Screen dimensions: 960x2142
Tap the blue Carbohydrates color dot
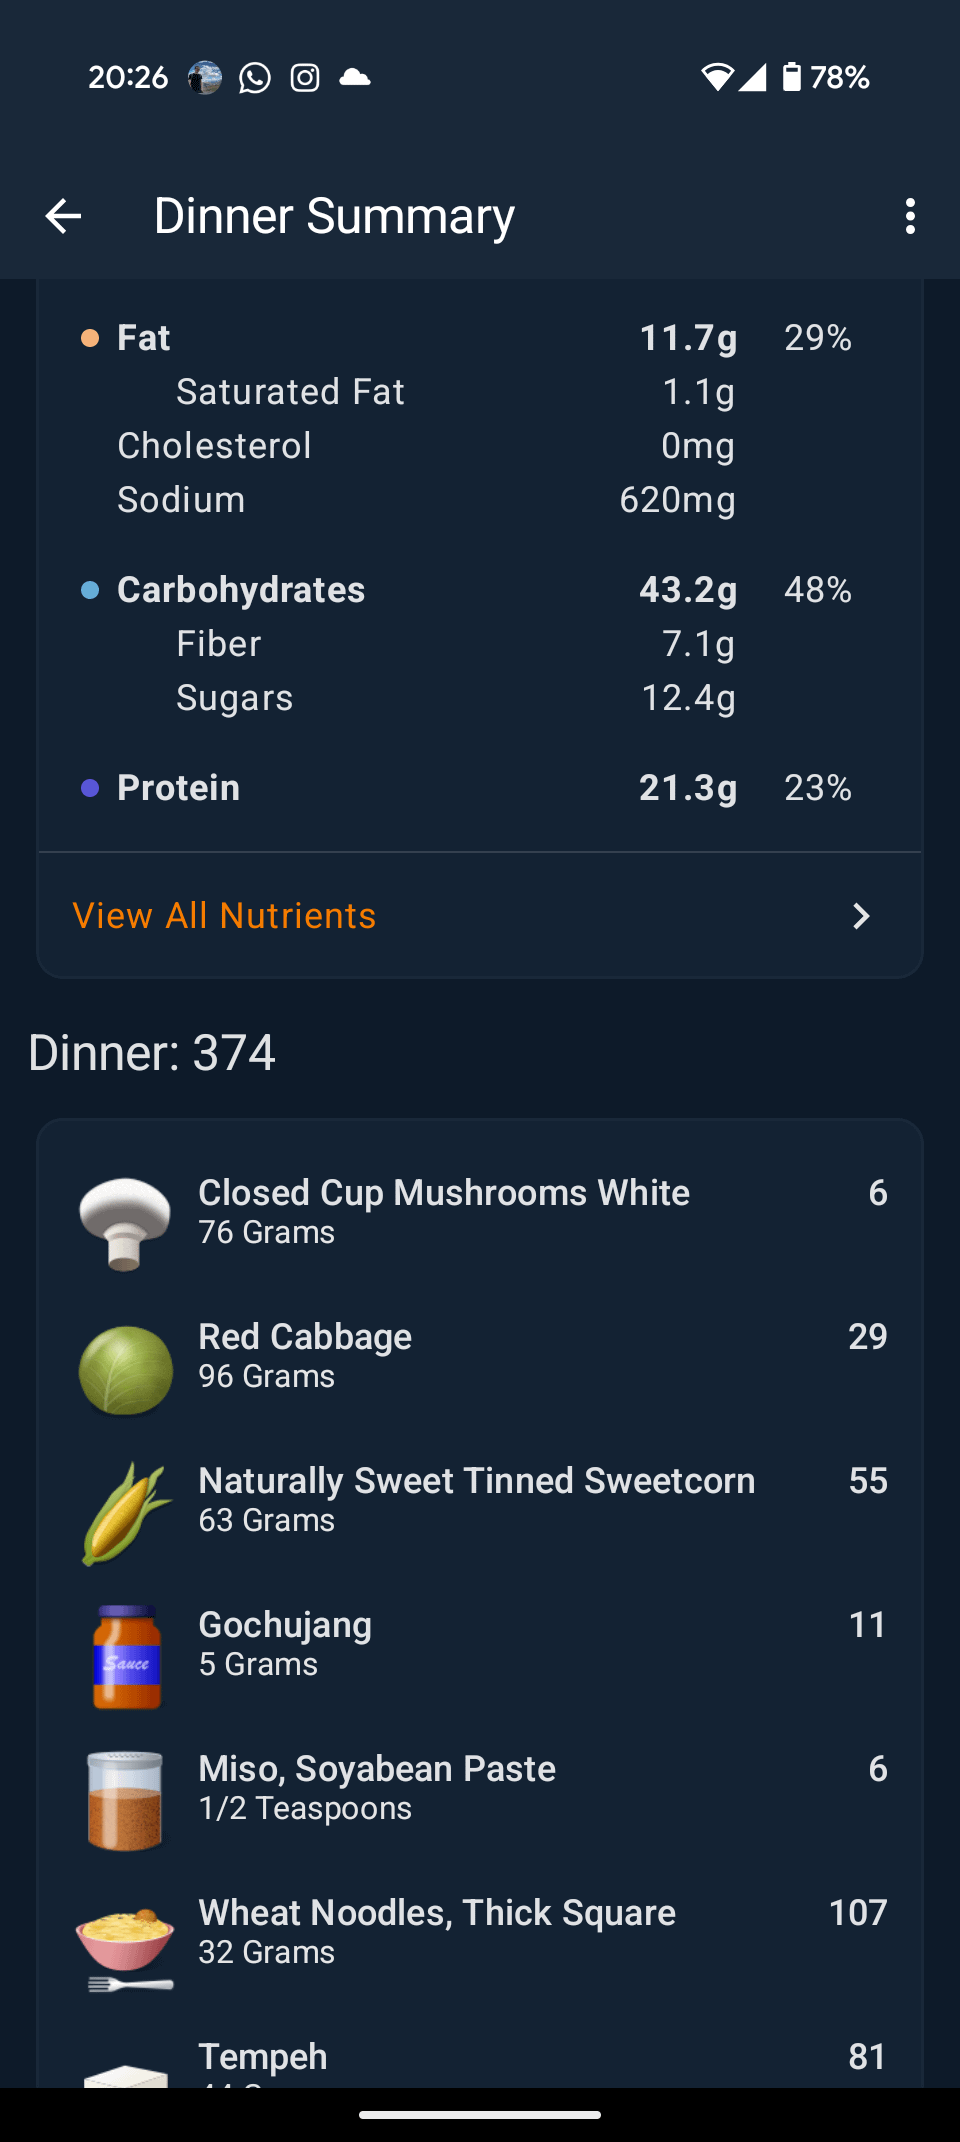tap(90, 590)
